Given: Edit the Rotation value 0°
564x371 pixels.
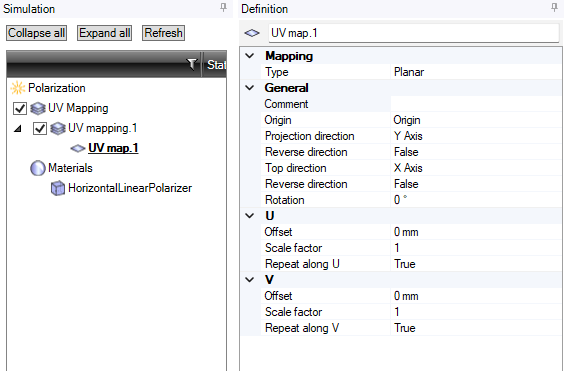Looking at the screenshot, I should coord(476,200).
